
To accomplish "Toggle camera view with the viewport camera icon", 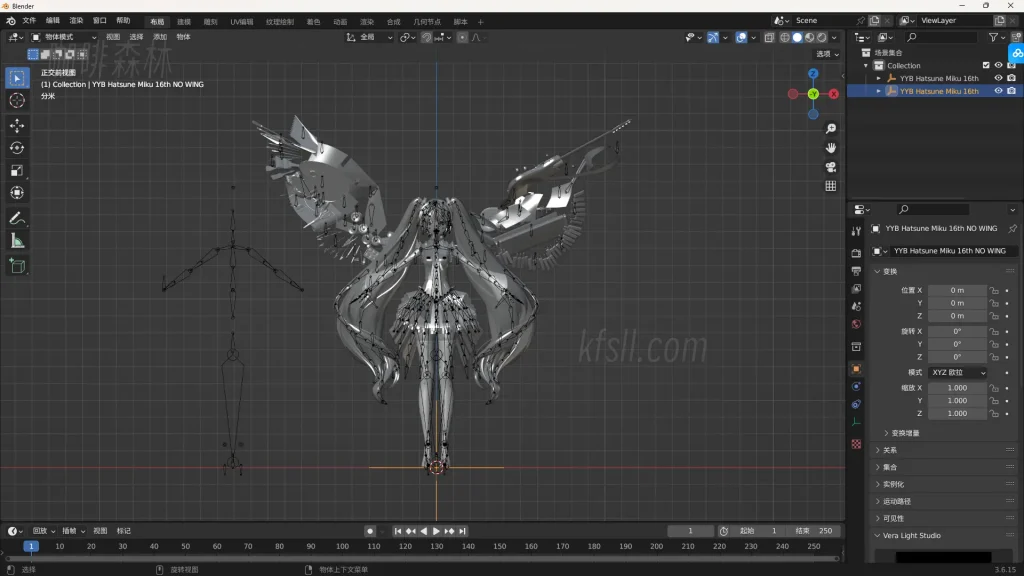I will click(831, 167).
